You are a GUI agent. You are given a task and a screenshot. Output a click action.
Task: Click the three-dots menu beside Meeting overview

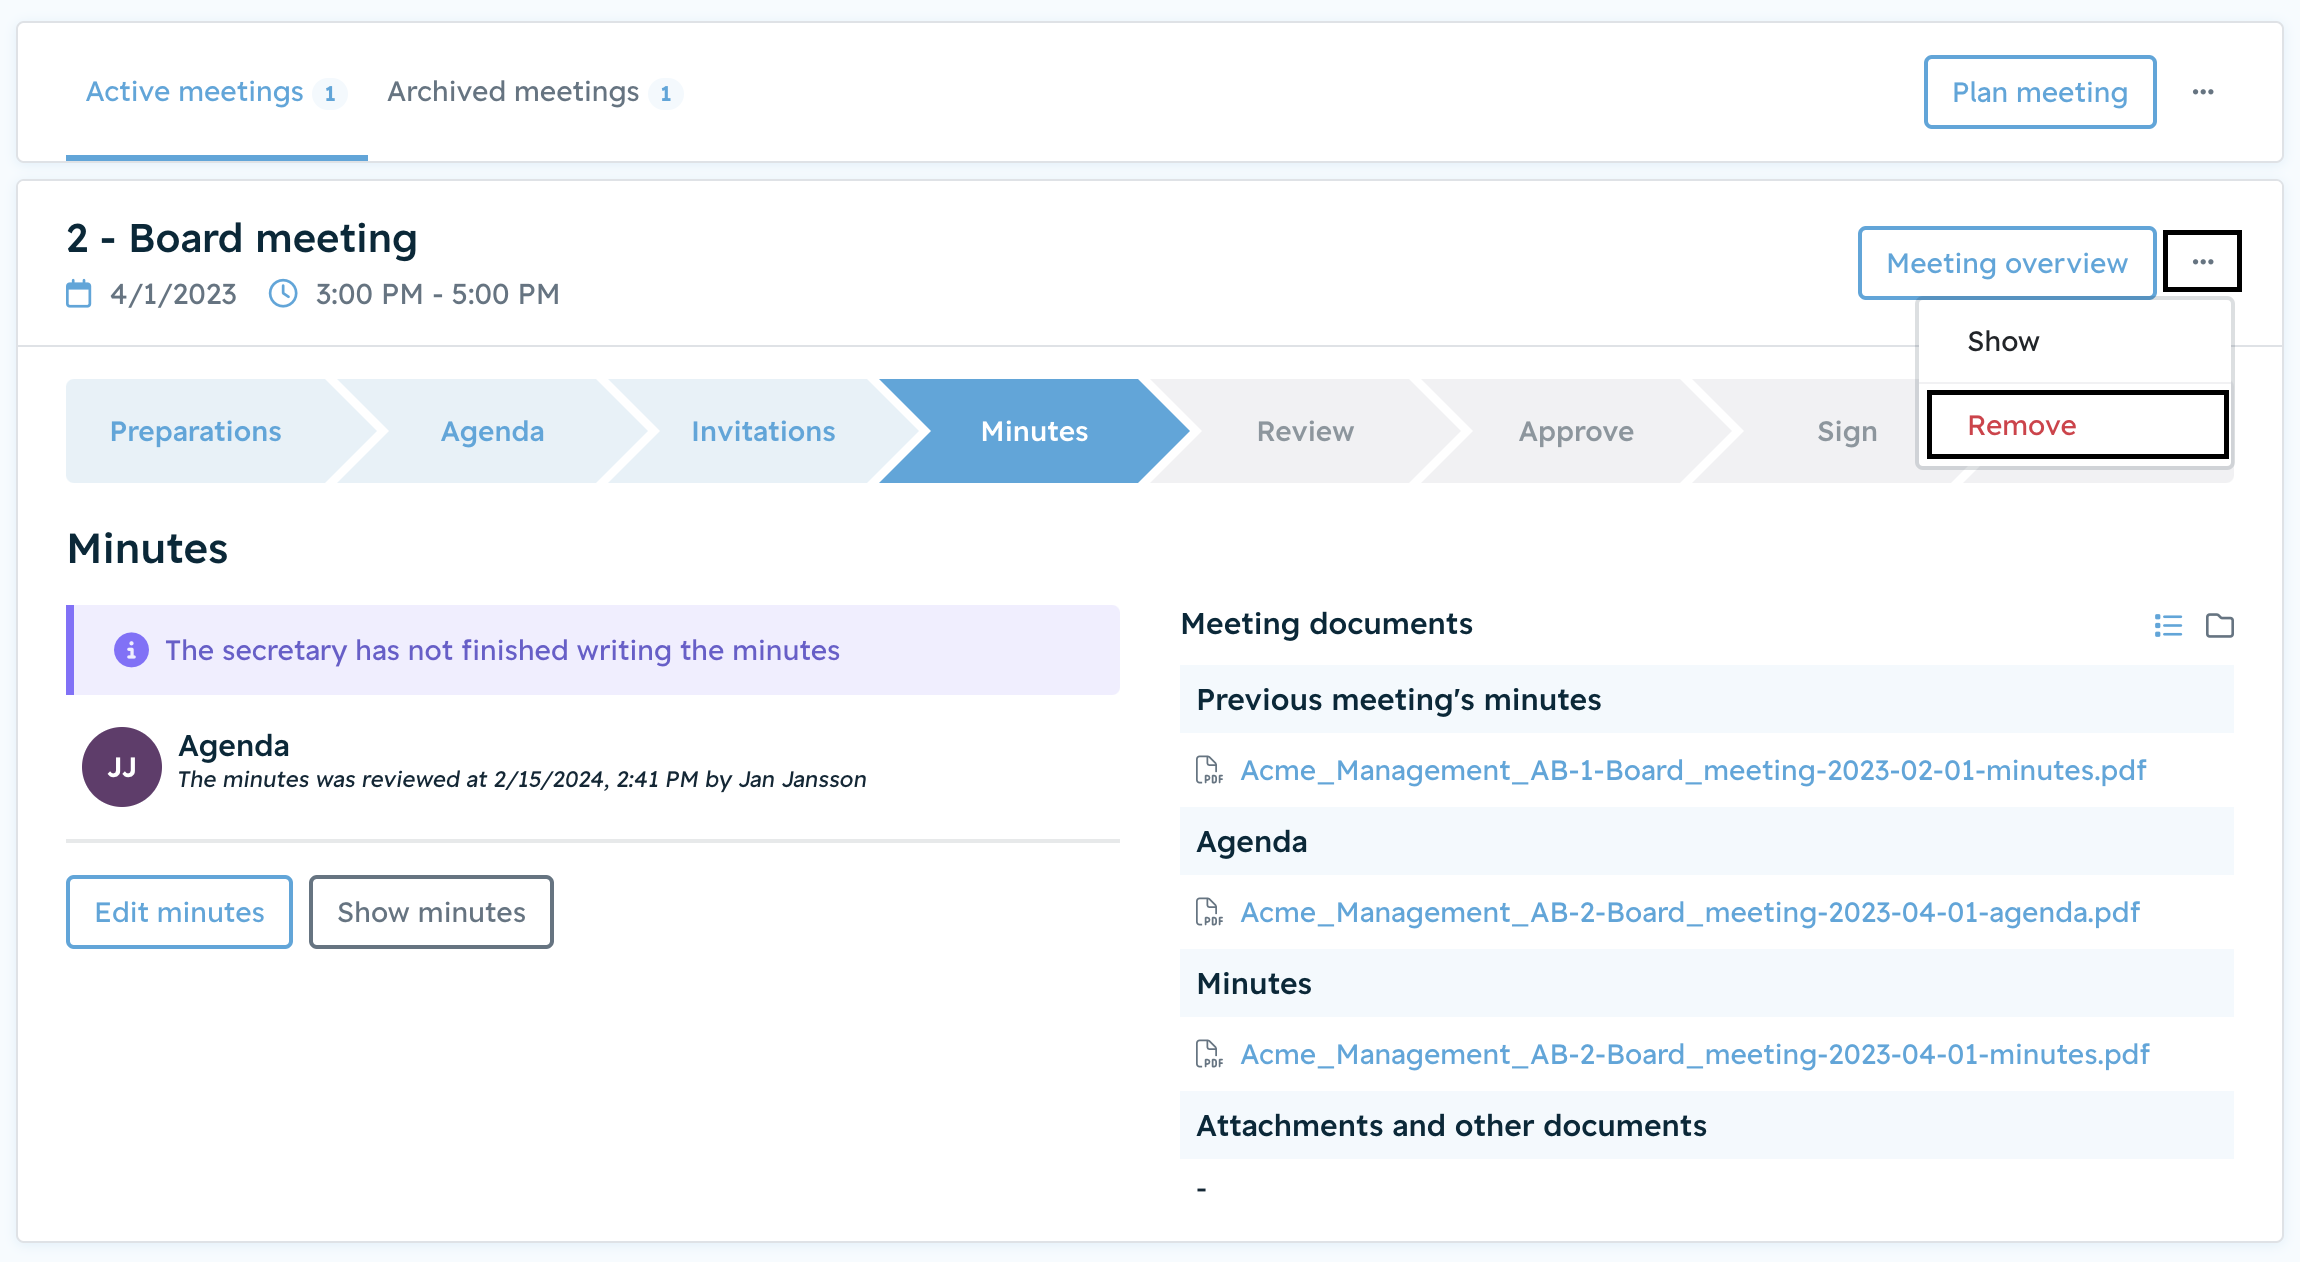pyautogui.click(x=2203, y=262)
